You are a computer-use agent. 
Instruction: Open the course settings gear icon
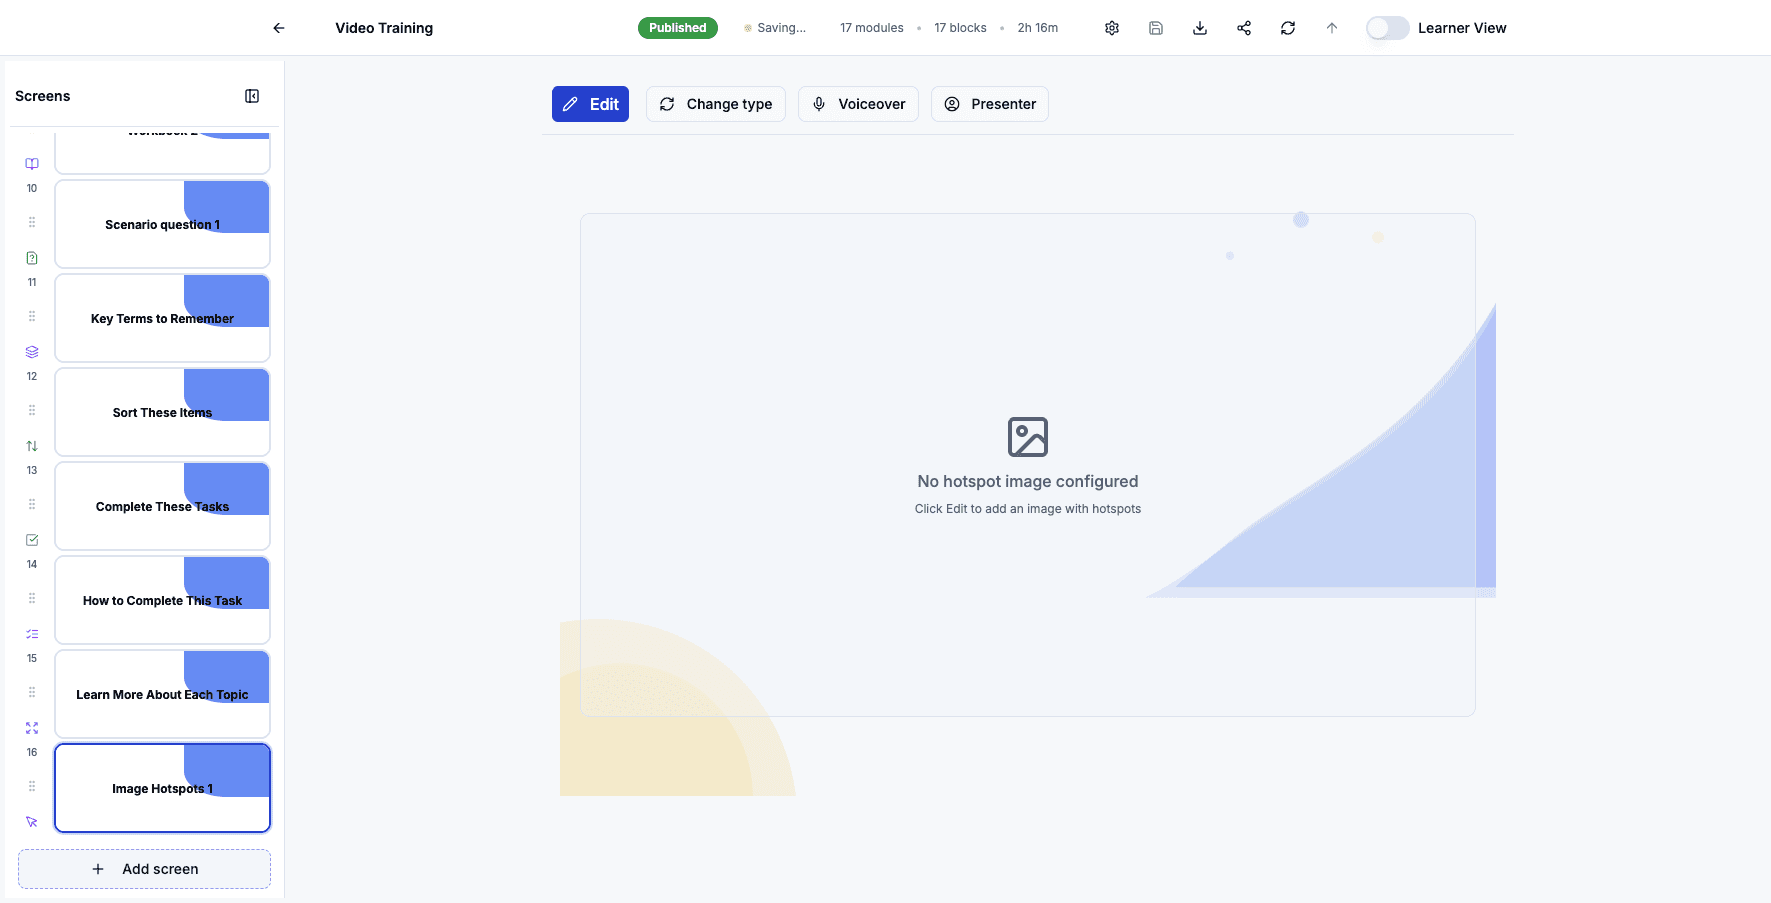click(1111, 27)
